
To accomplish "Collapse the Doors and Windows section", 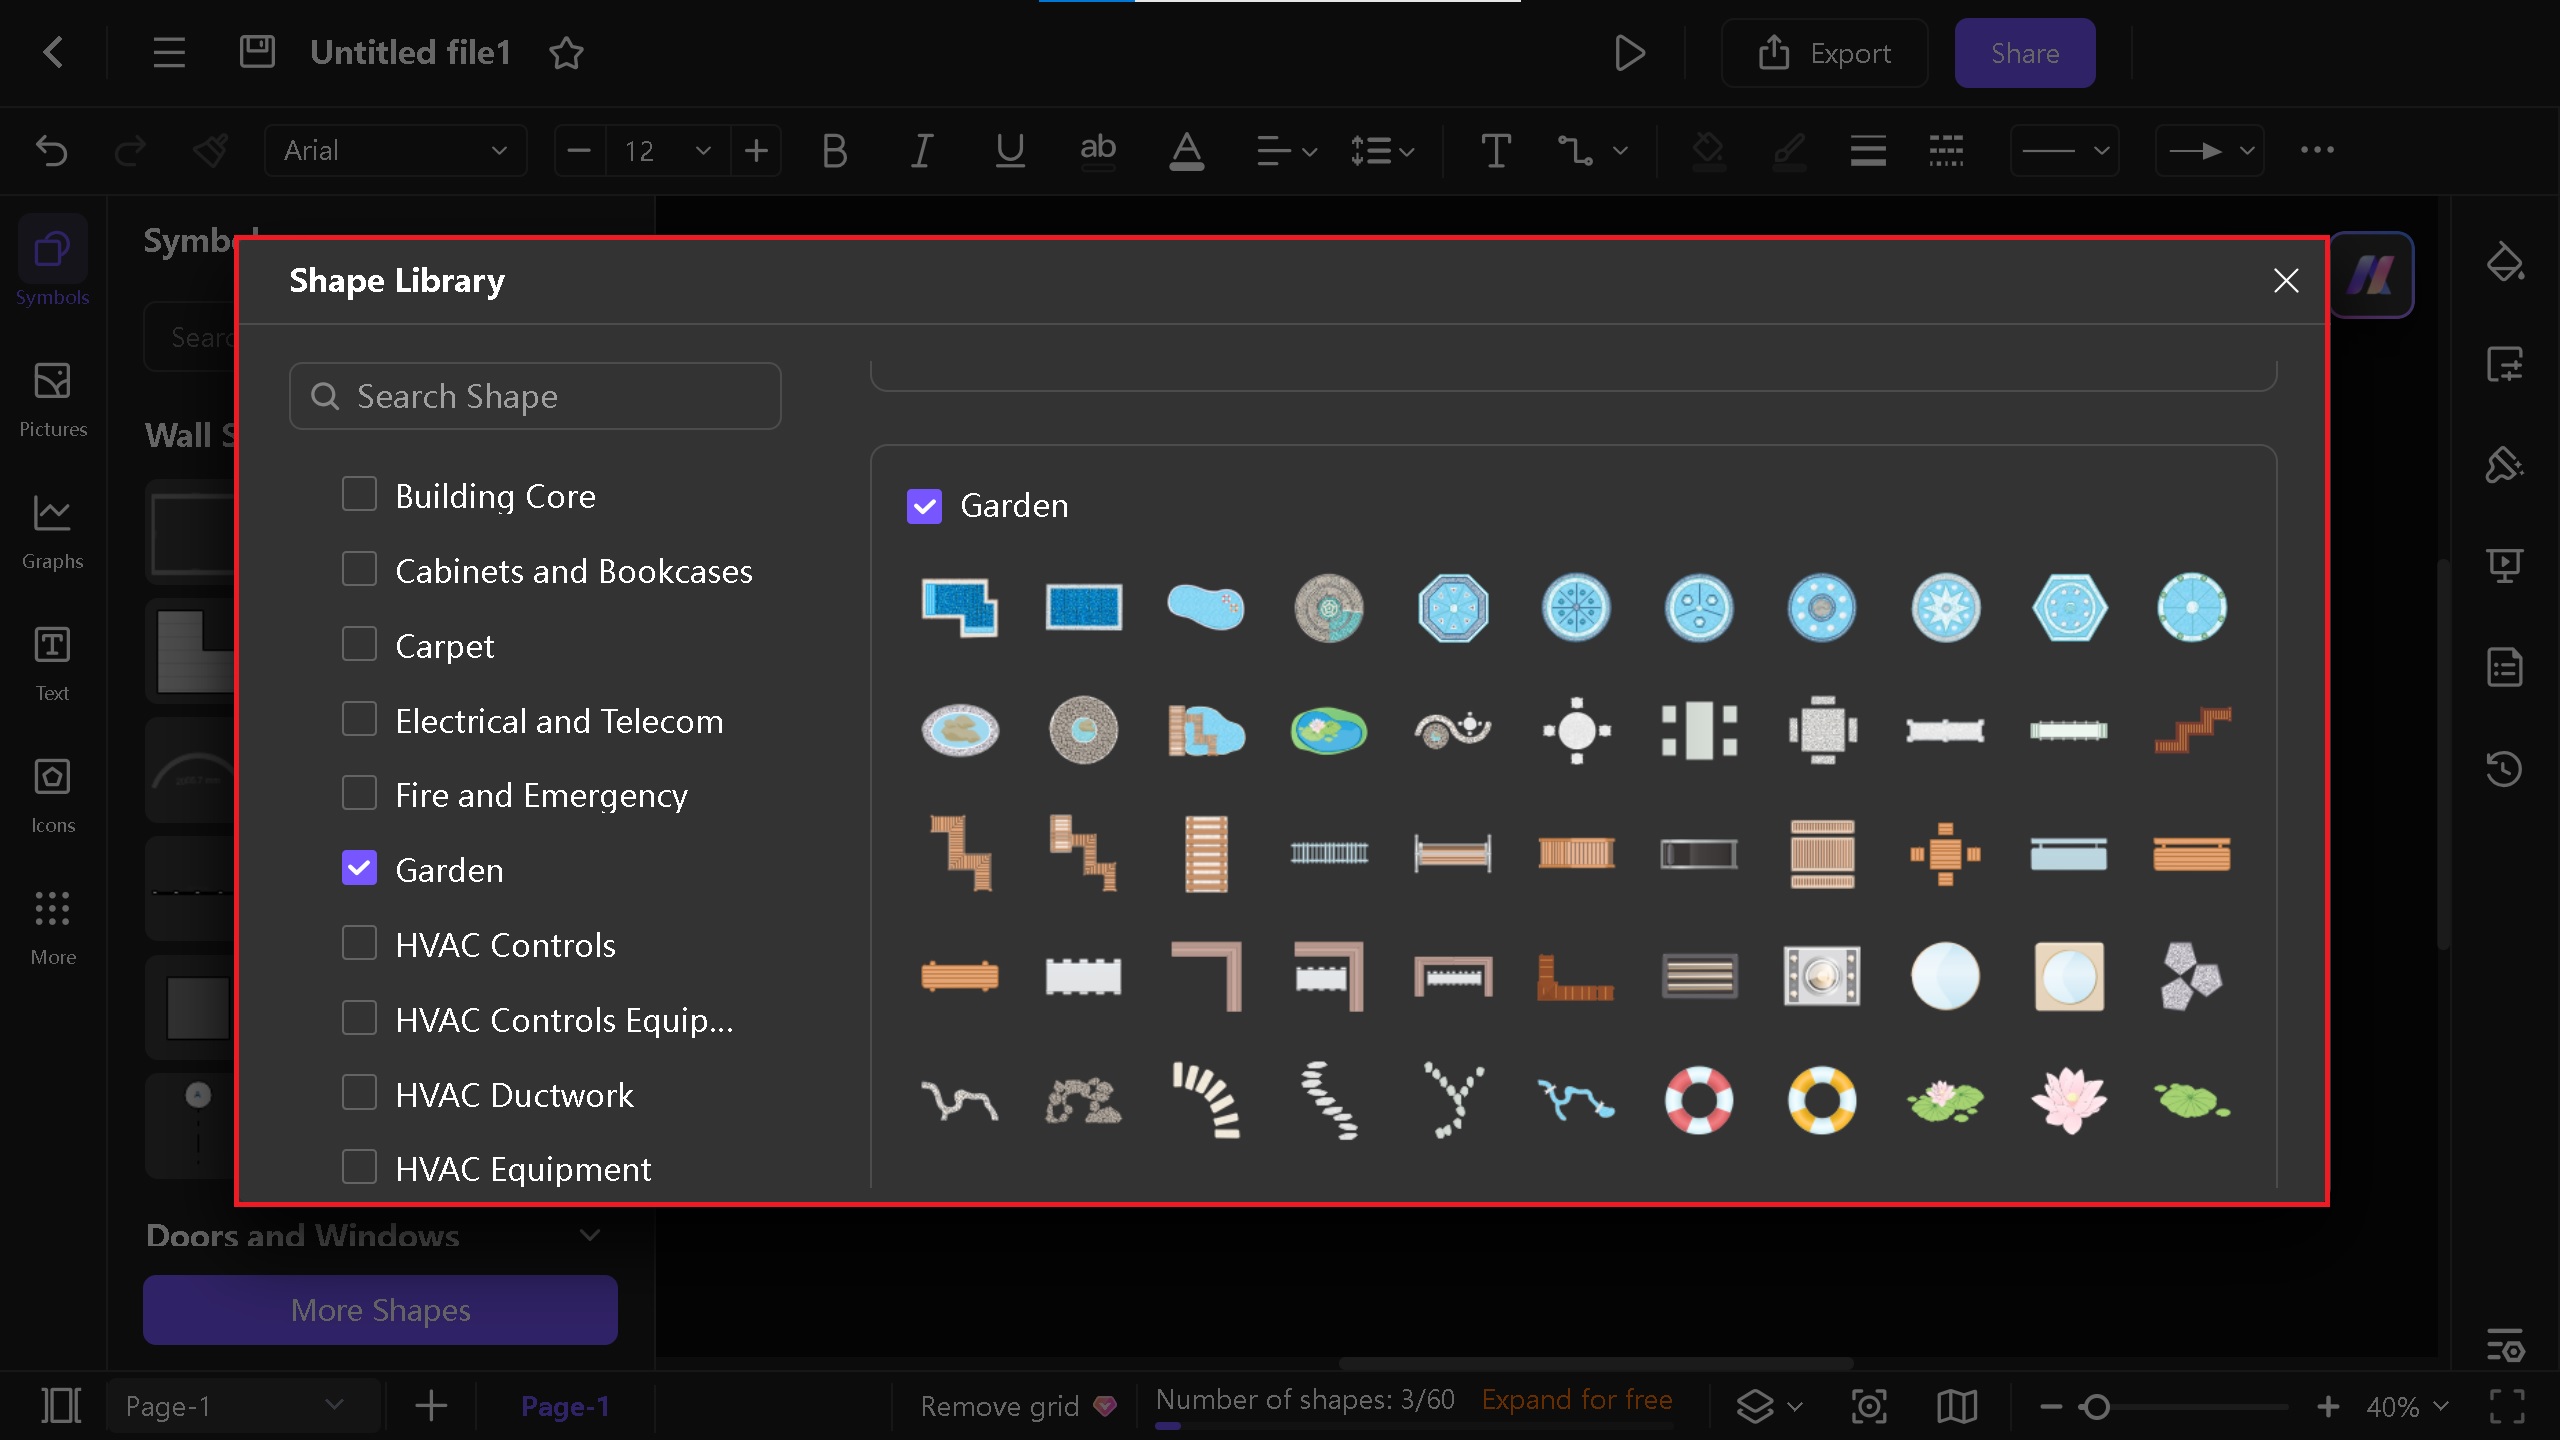I will [590, 1235].
